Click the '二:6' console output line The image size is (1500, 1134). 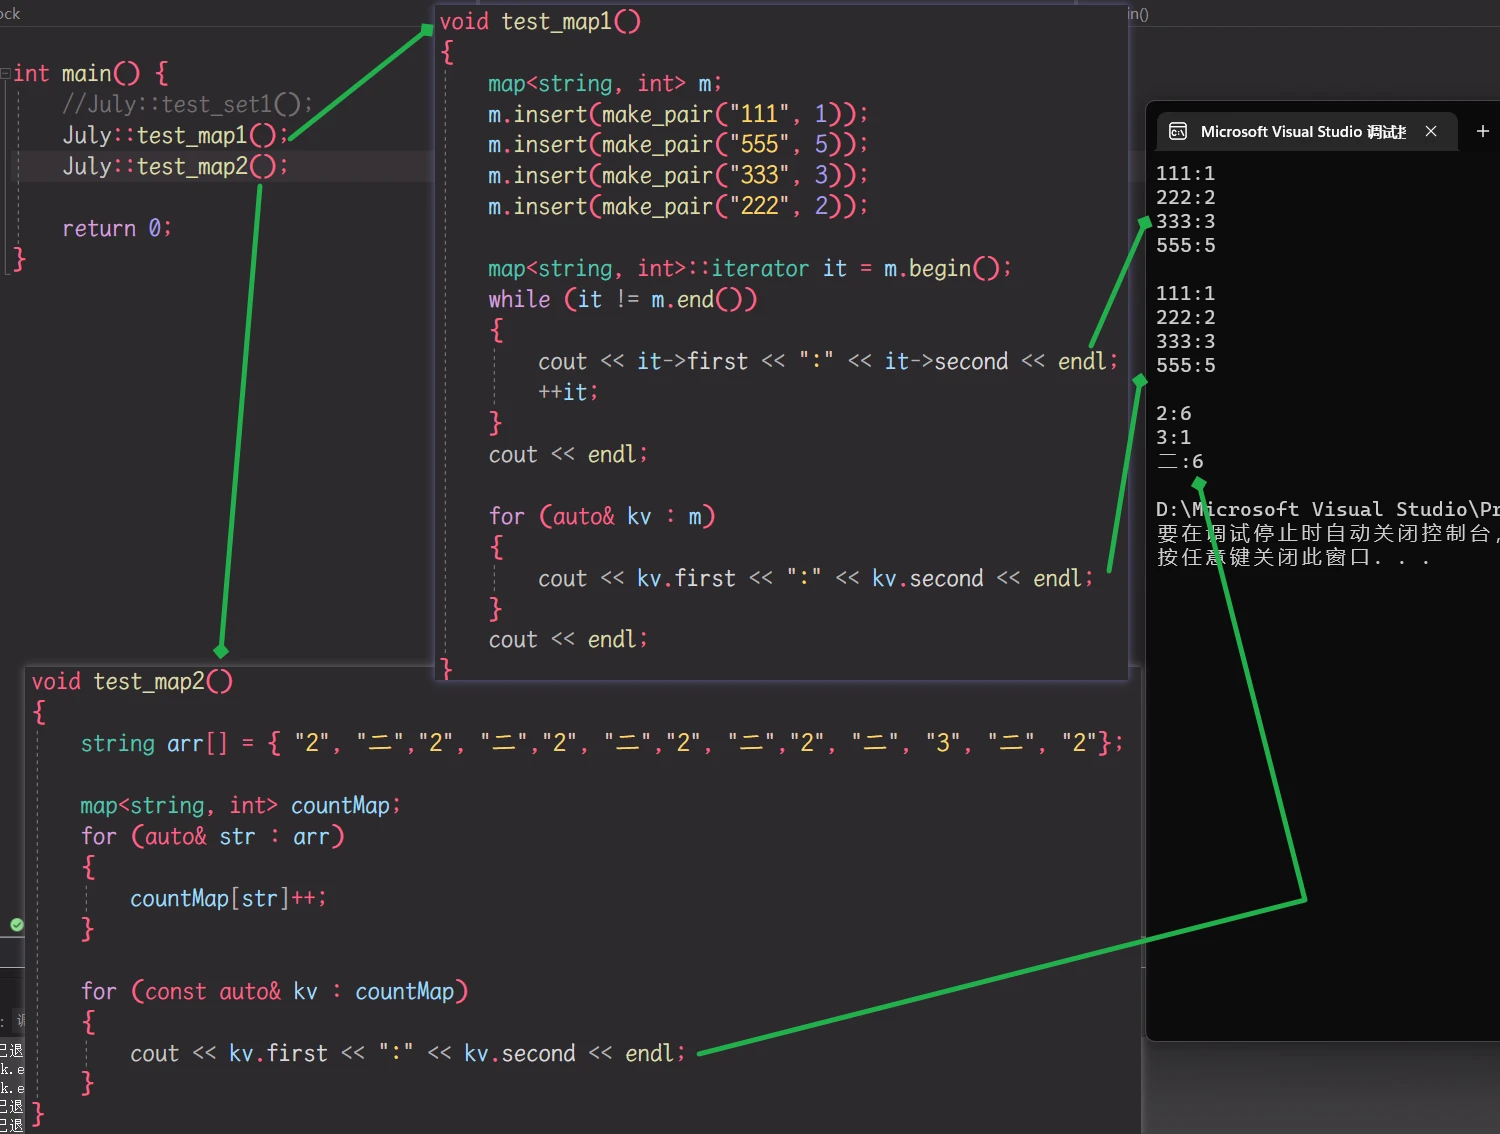point(1180,461)
